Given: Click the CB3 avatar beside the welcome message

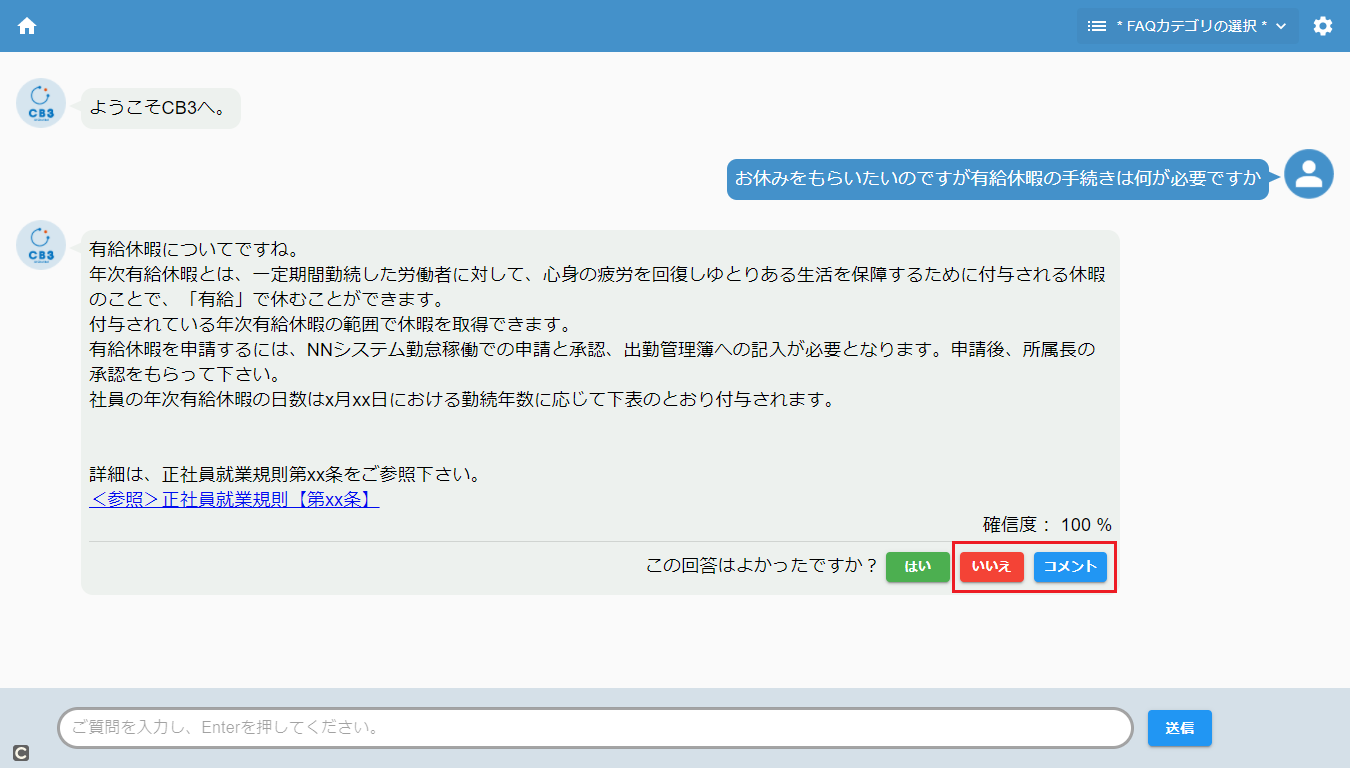Looking at the screenshot, I should coord(41,103).
